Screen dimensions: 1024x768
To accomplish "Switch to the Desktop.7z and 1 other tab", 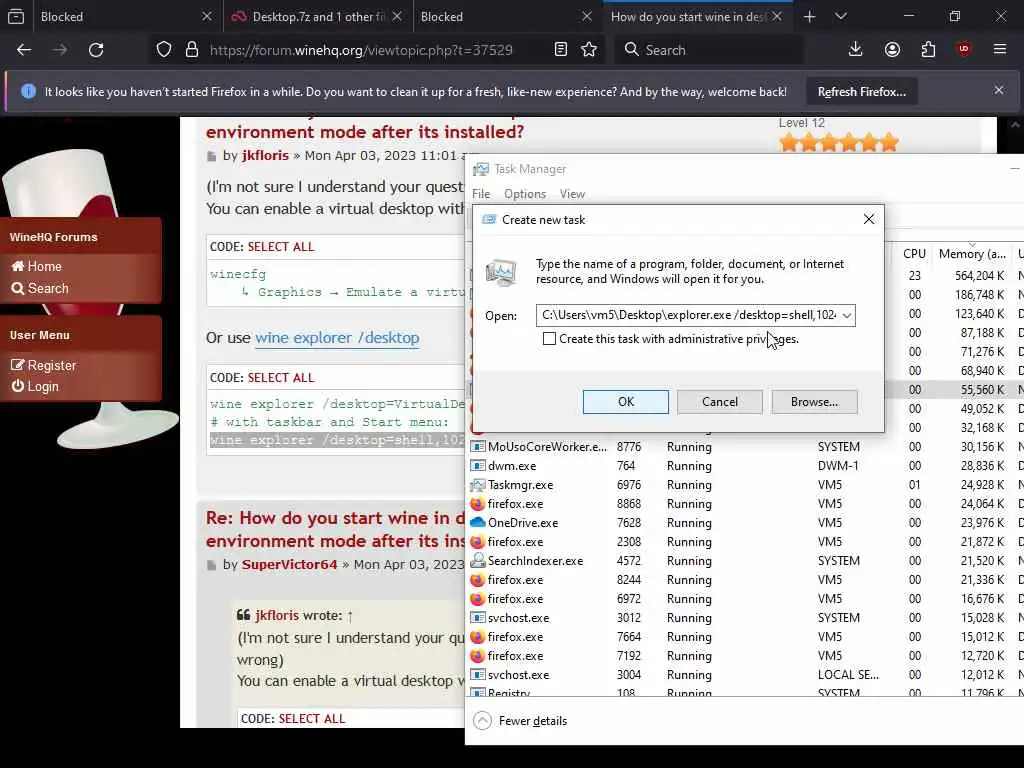I will [x=318, y=16].
